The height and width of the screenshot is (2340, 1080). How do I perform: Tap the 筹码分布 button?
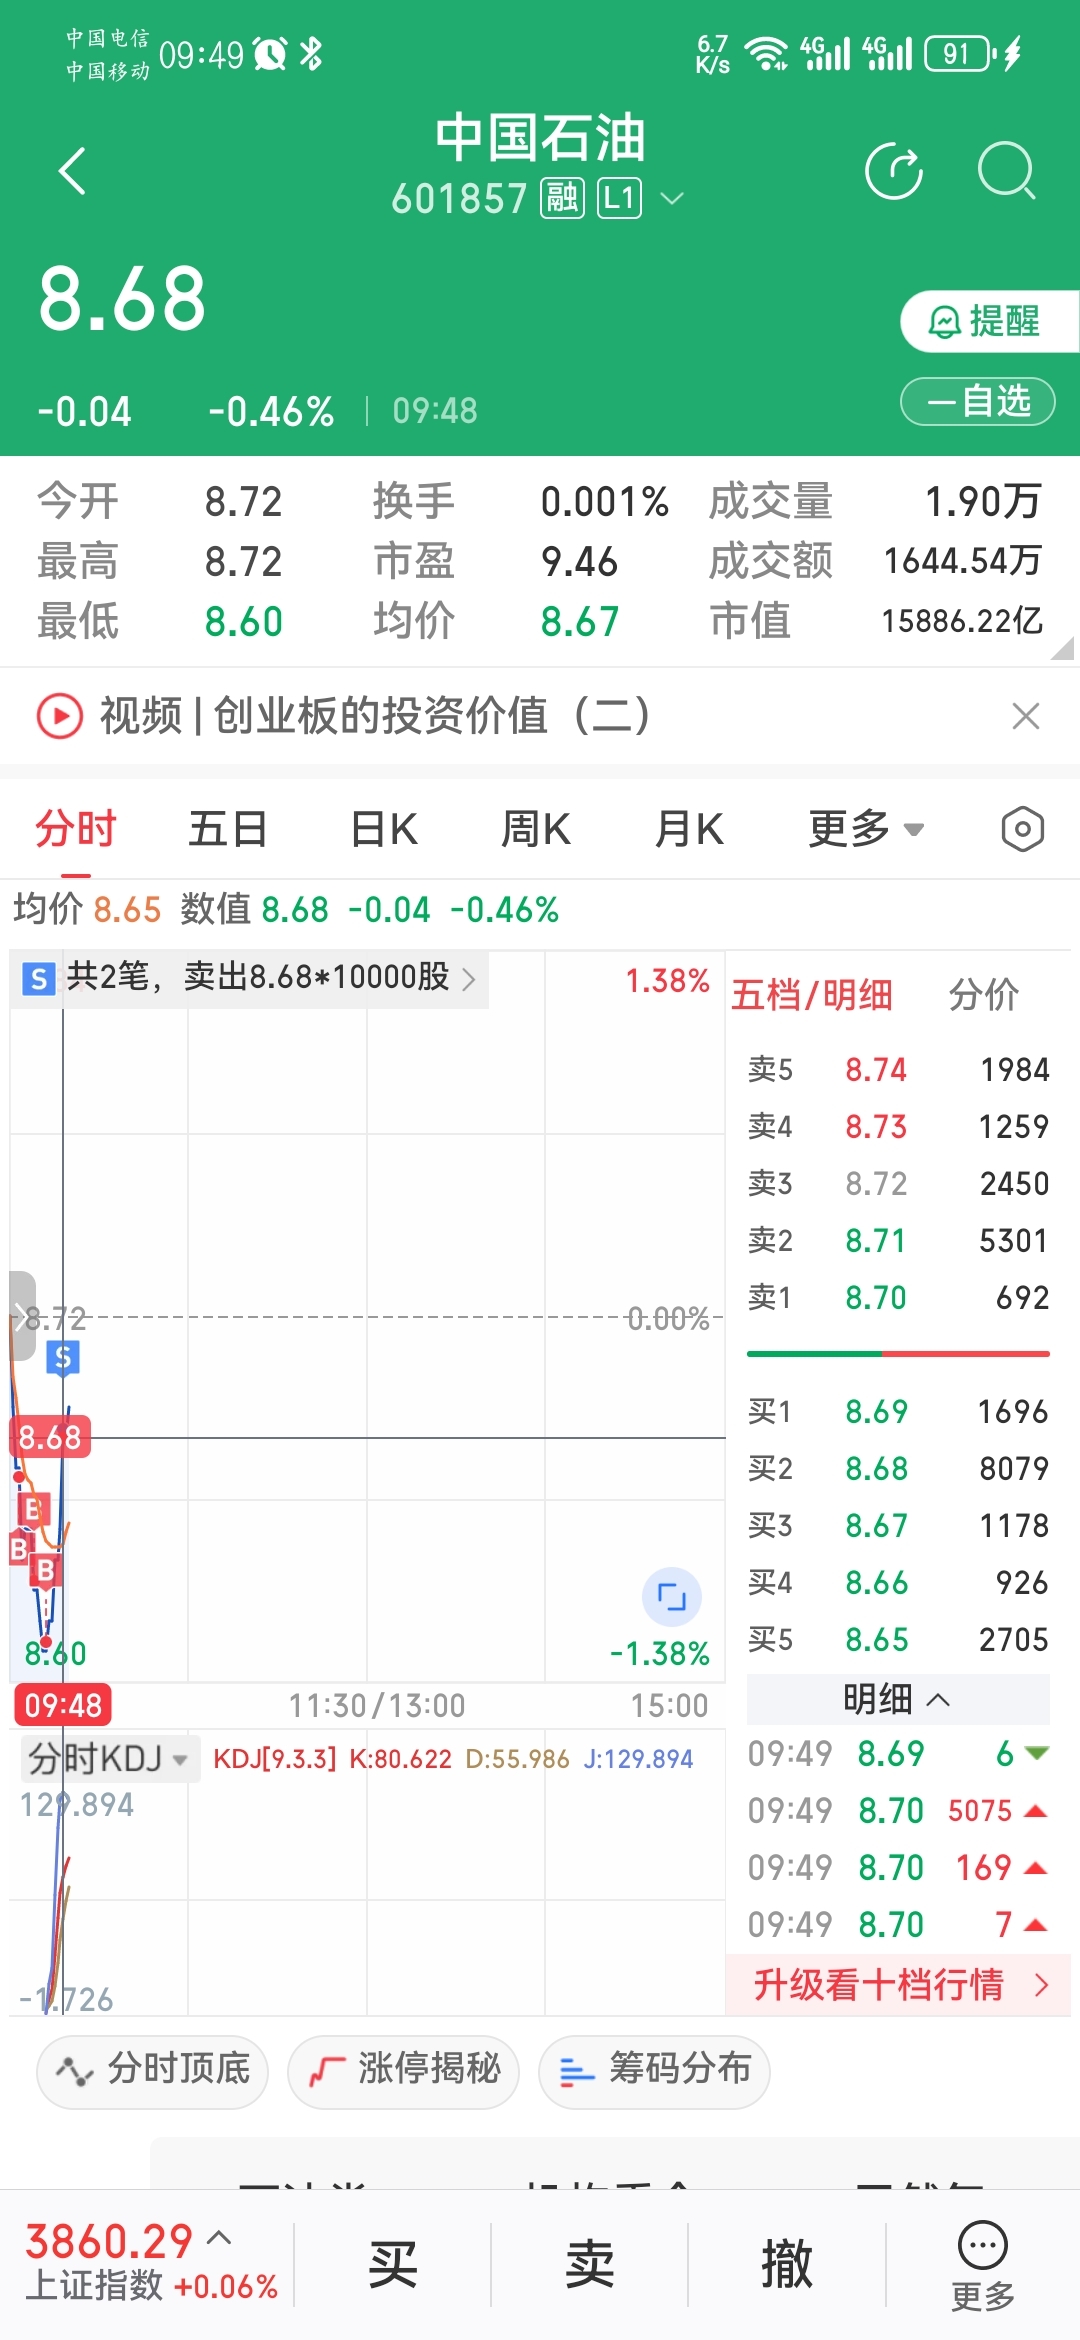(655, 2070)
